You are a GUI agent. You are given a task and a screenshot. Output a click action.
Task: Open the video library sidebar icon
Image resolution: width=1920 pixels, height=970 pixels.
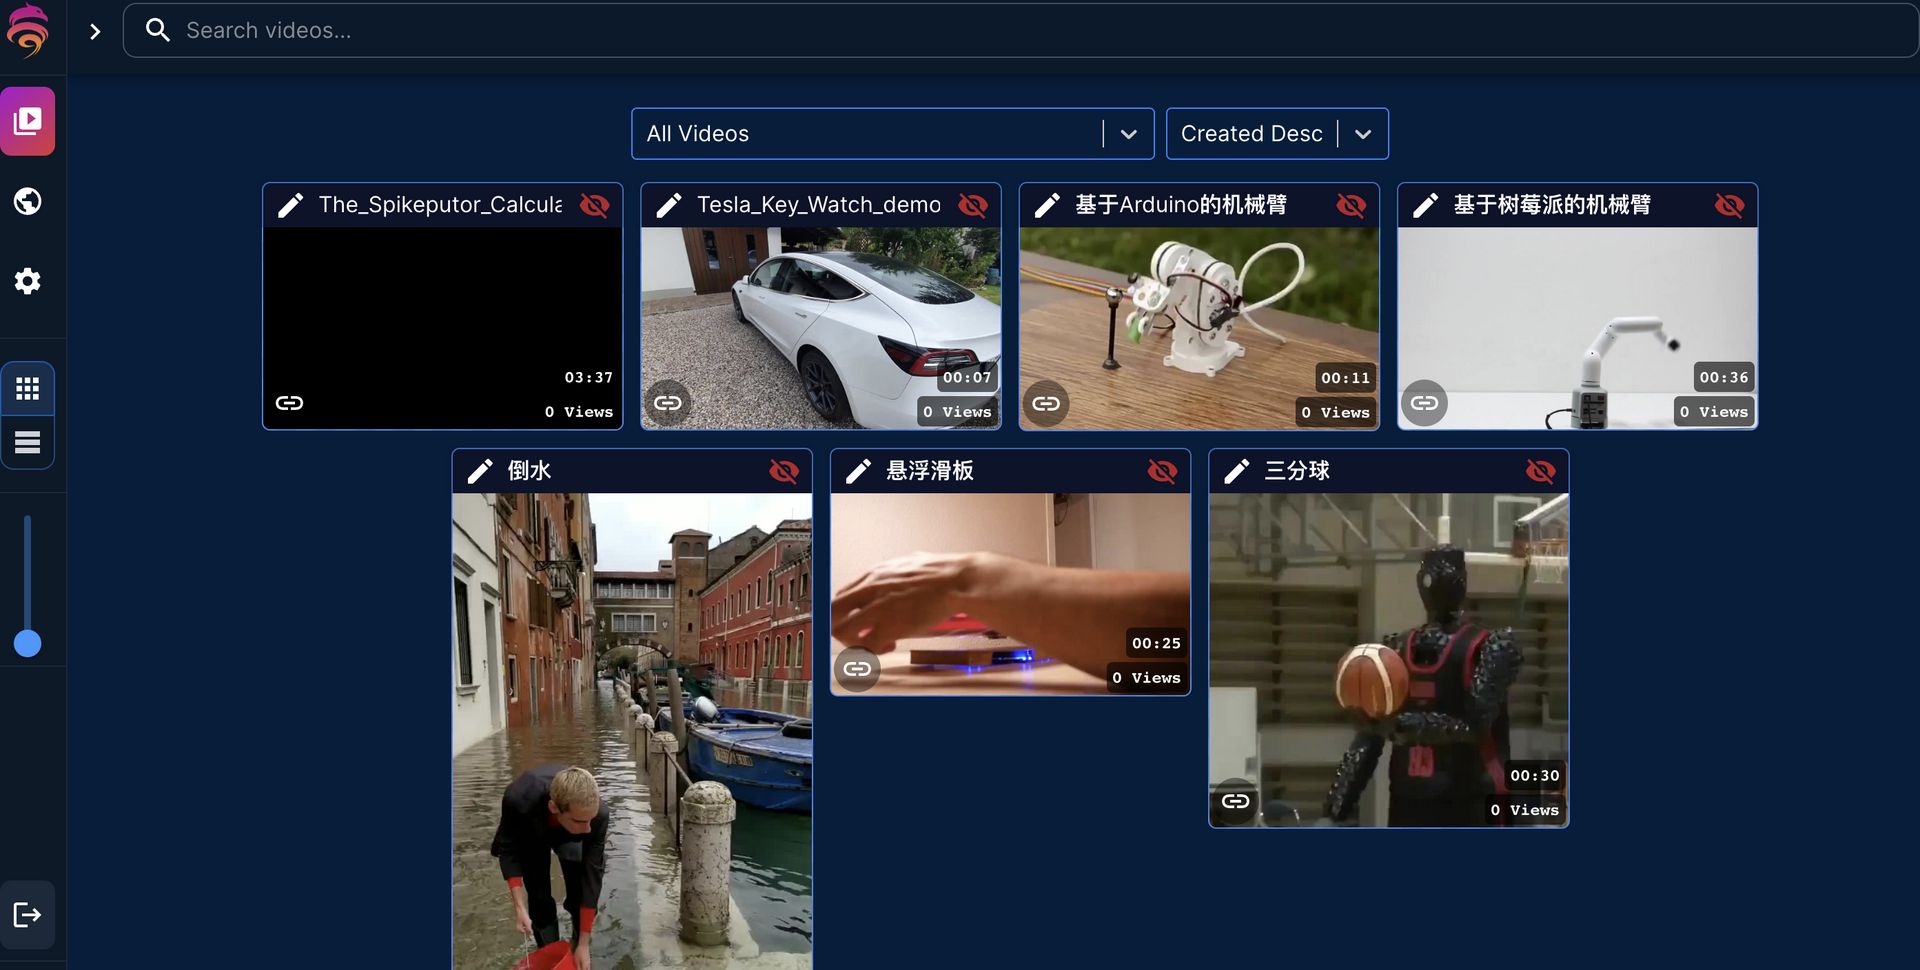click(x=28, y=122)
